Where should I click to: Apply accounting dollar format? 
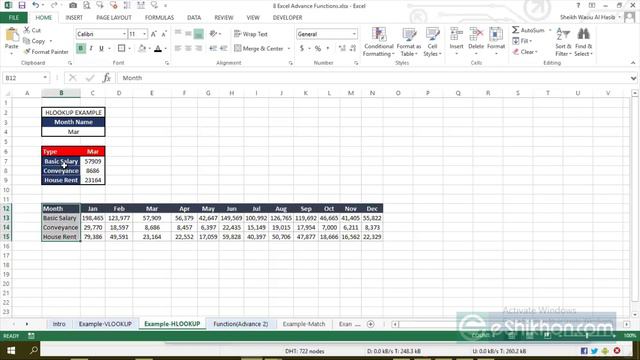coord(302,48)
